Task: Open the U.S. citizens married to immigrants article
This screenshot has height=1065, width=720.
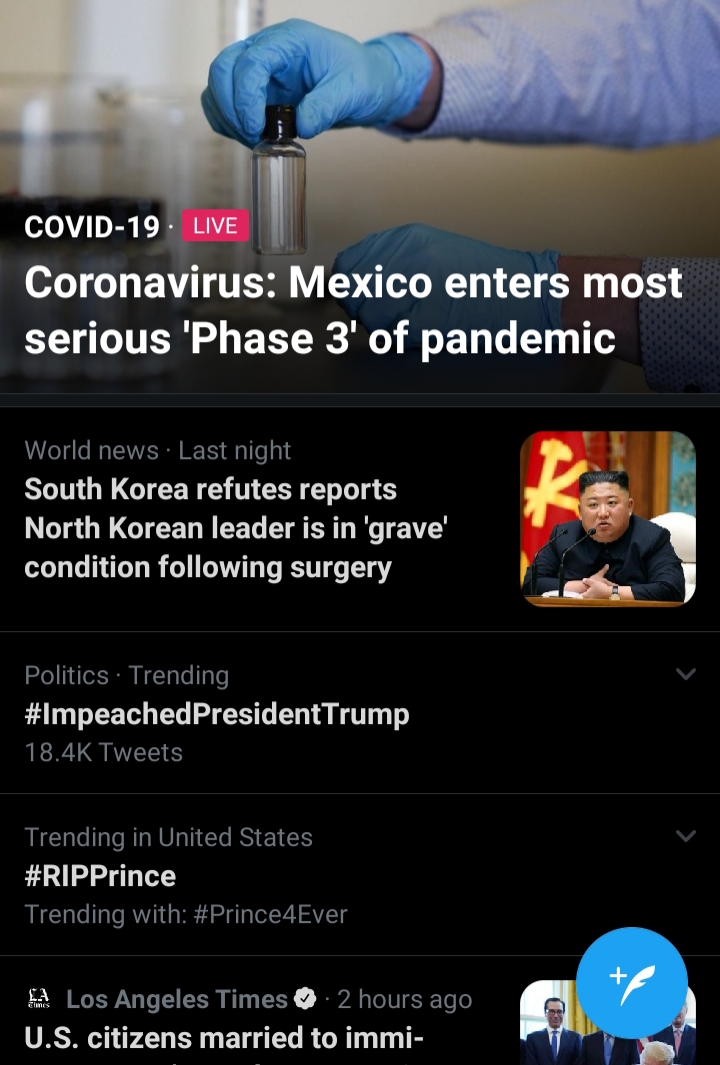Action: (x=224, y=1039)
